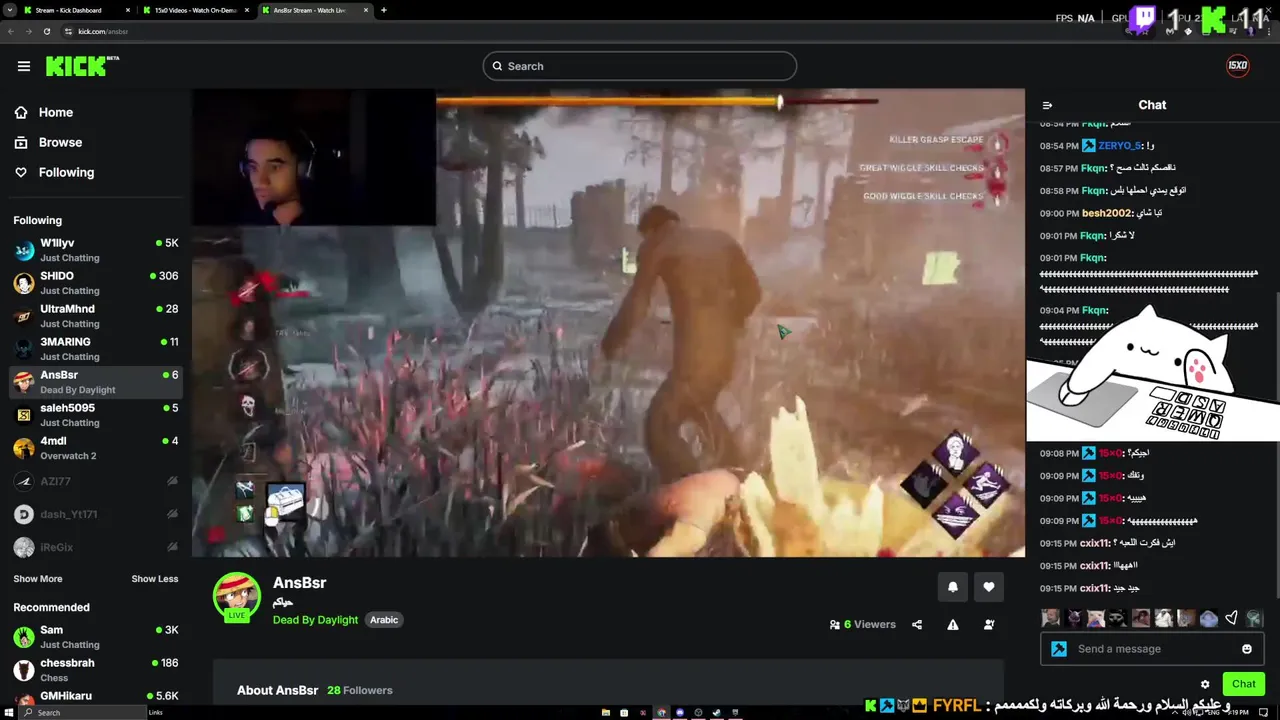This screenshot has height=720, width=1280.
Task: Collapse list with Show Less
Action: tap(155, 579)
